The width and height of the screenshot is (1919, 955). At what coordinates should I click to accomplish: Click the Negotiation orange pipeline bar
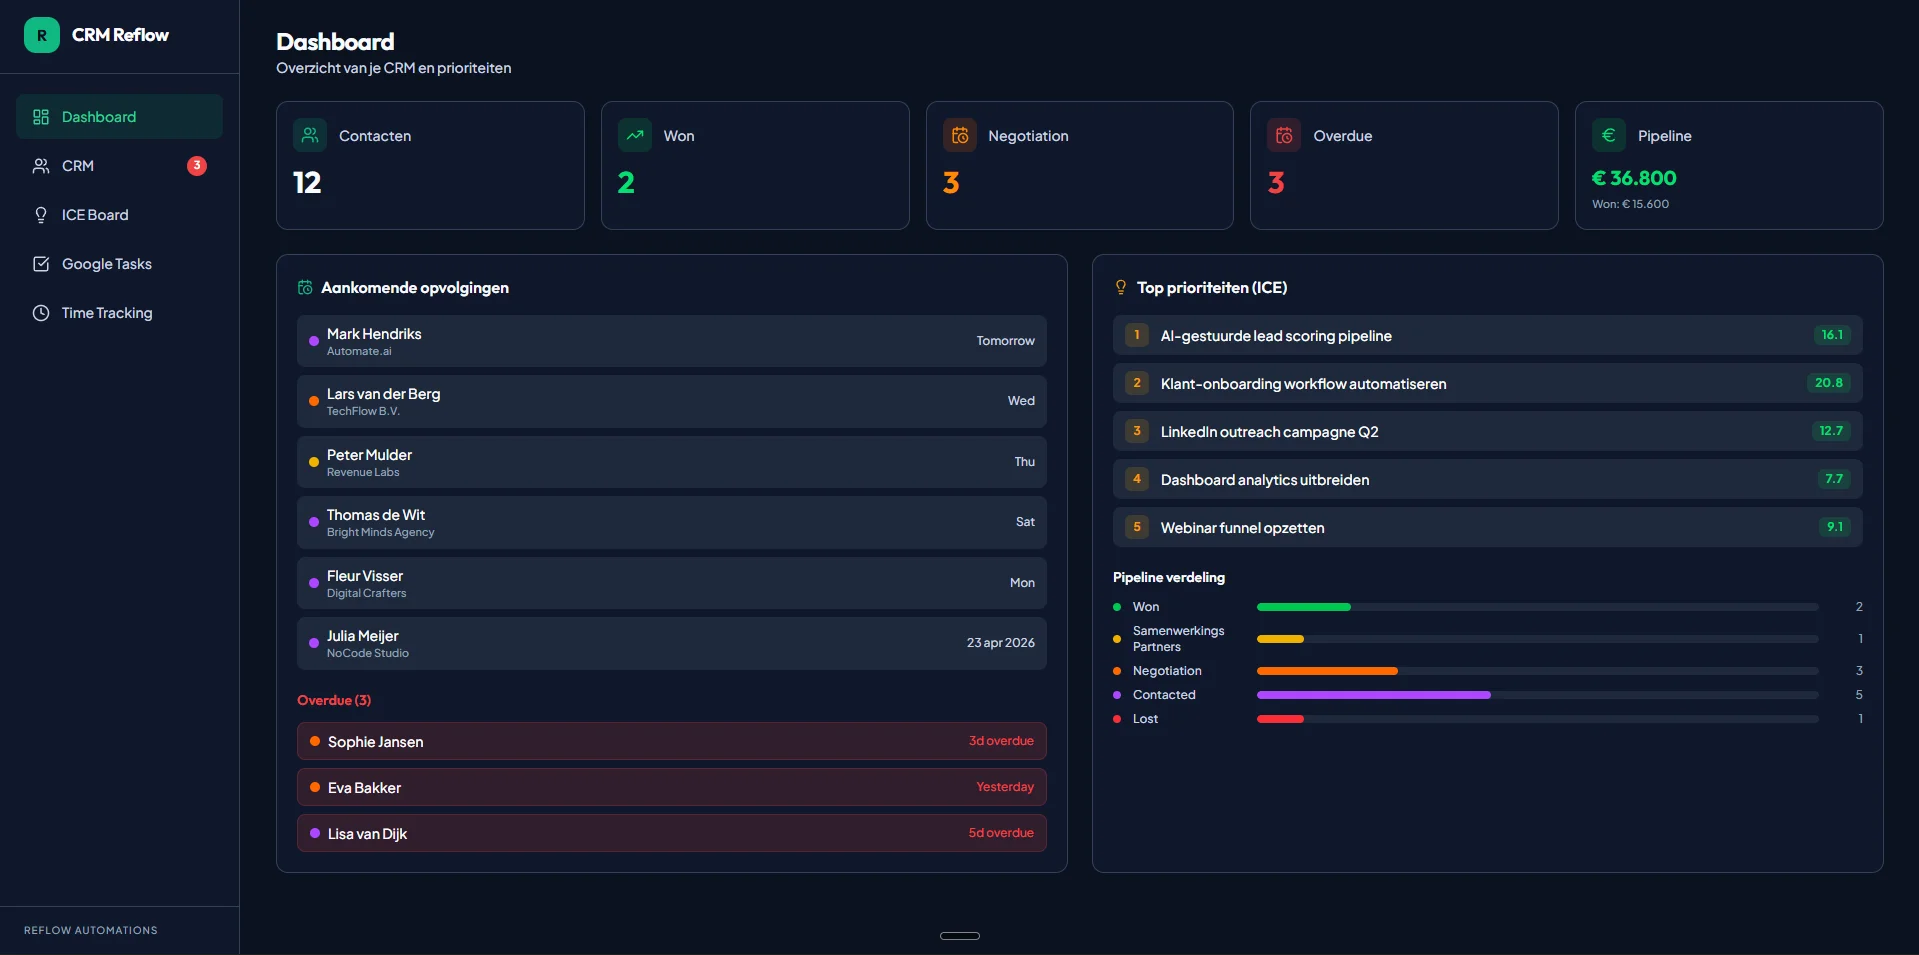click(1327, 671)
